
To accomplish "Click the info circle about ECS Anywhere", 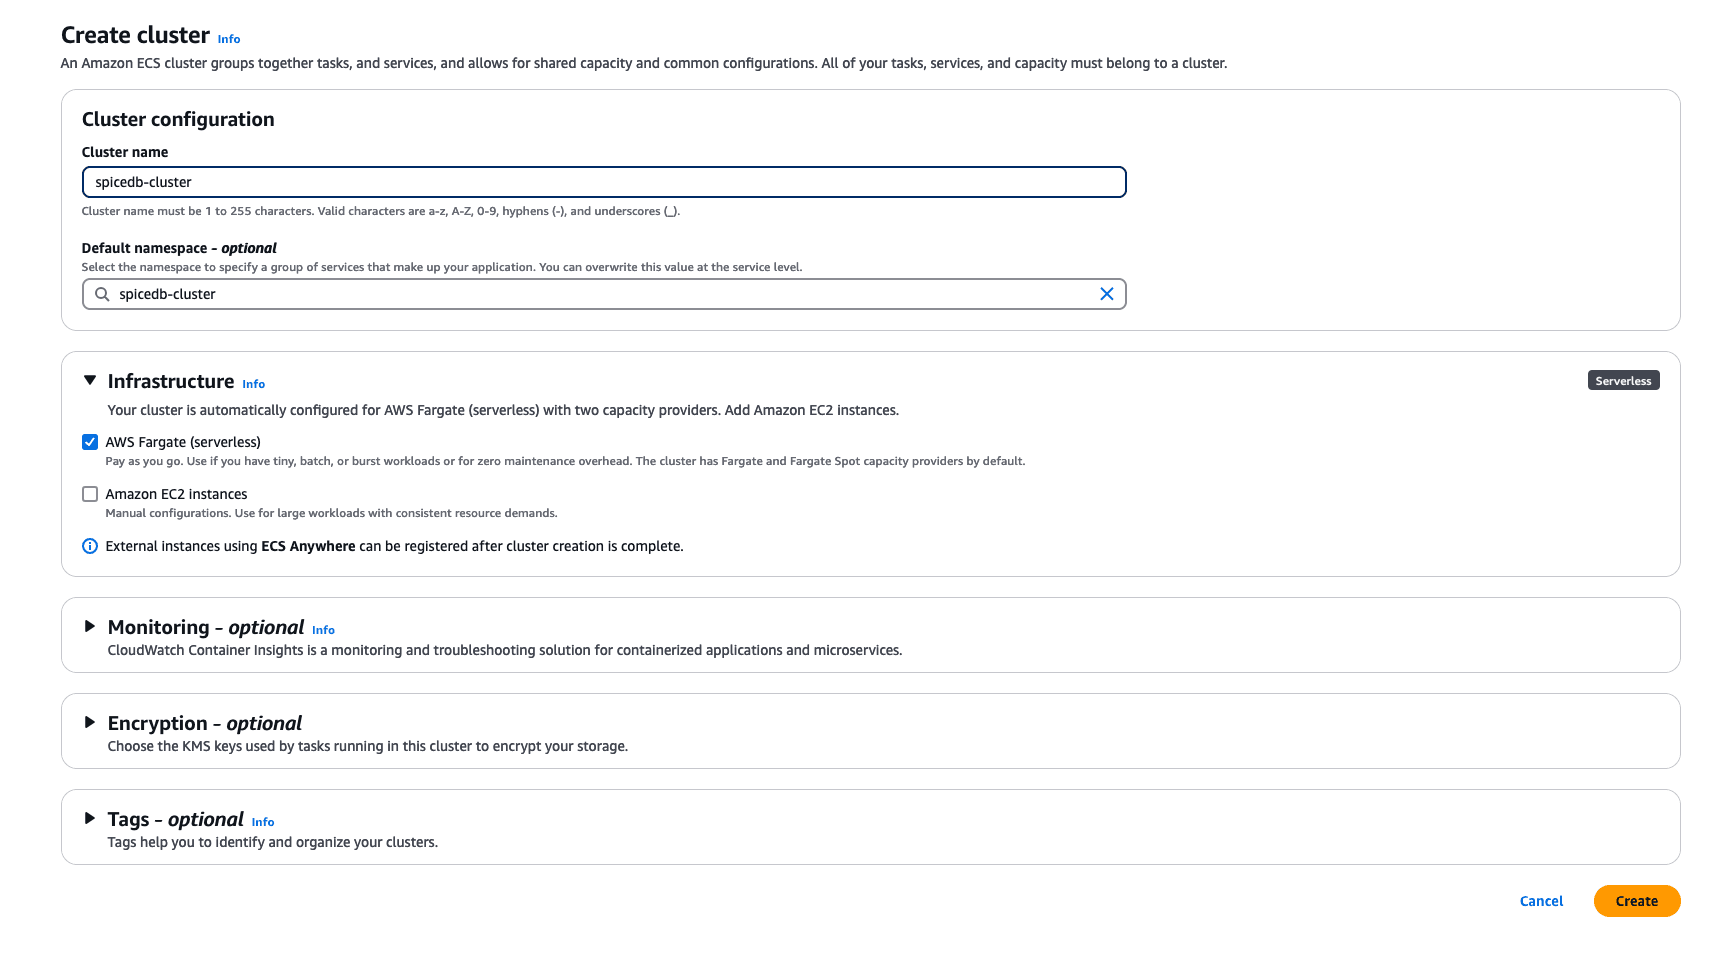I will click(x=89, y=546).
